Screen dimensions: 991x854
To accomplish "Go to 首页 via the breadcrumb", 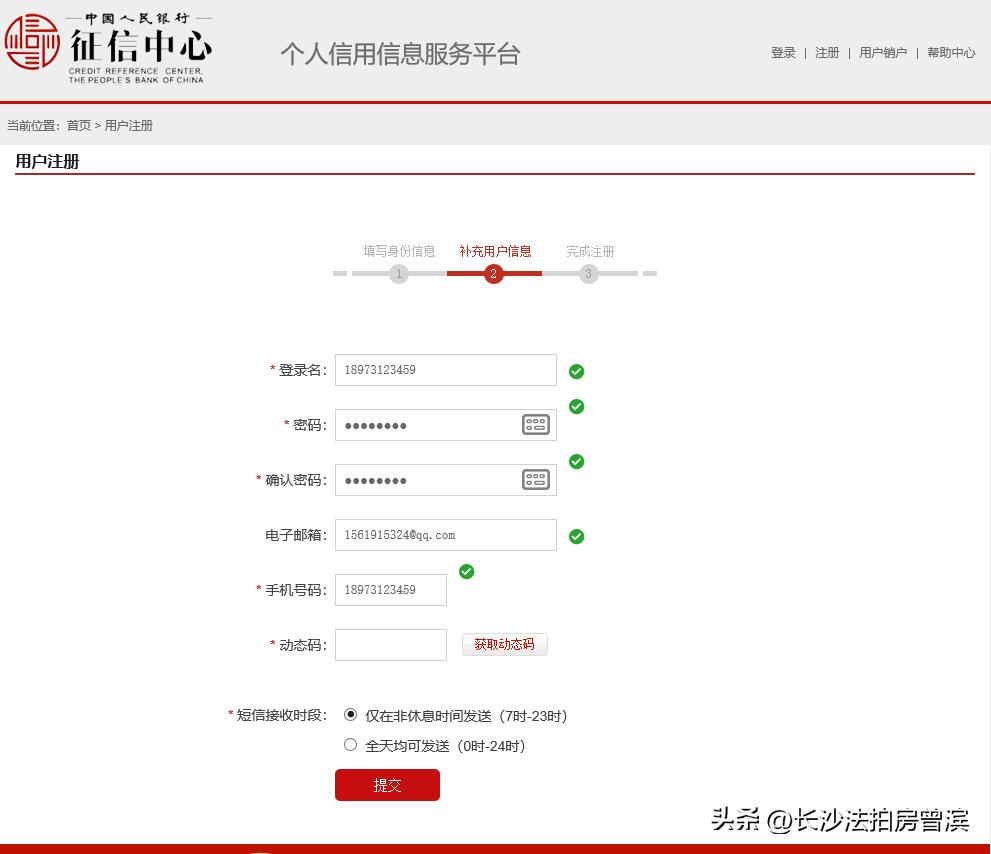I will [78, 125].
